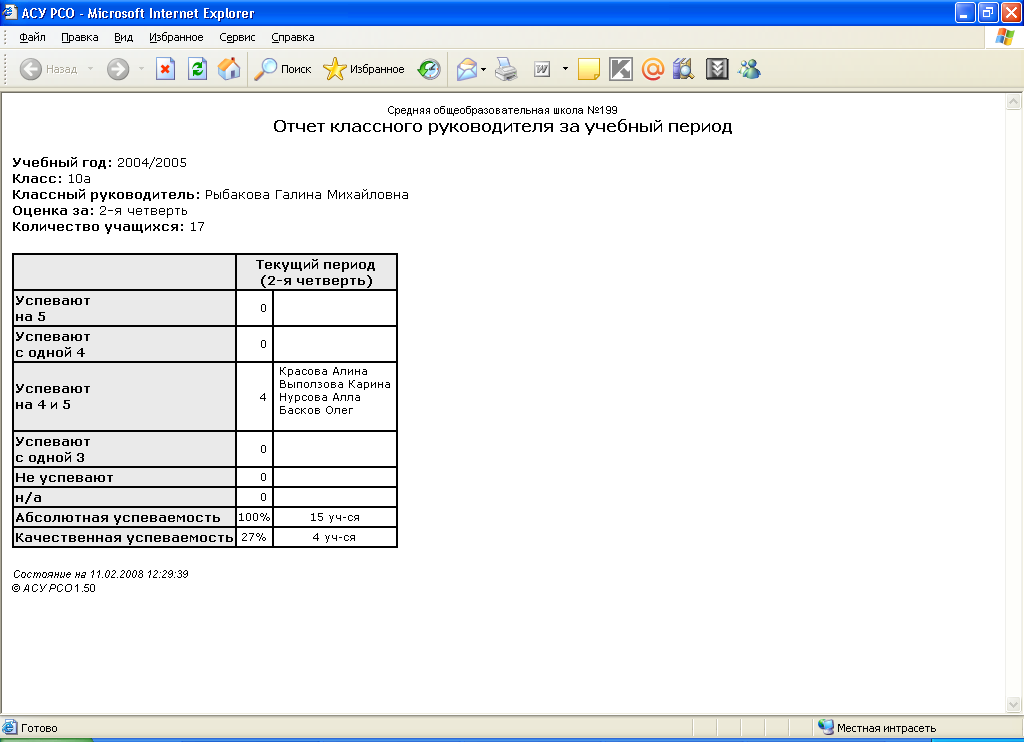The width and height of the screenshot is (1024, 742).
Task: Click the '© АСУ РСО 1.50' footer text
Action: [x=54, y=588]
